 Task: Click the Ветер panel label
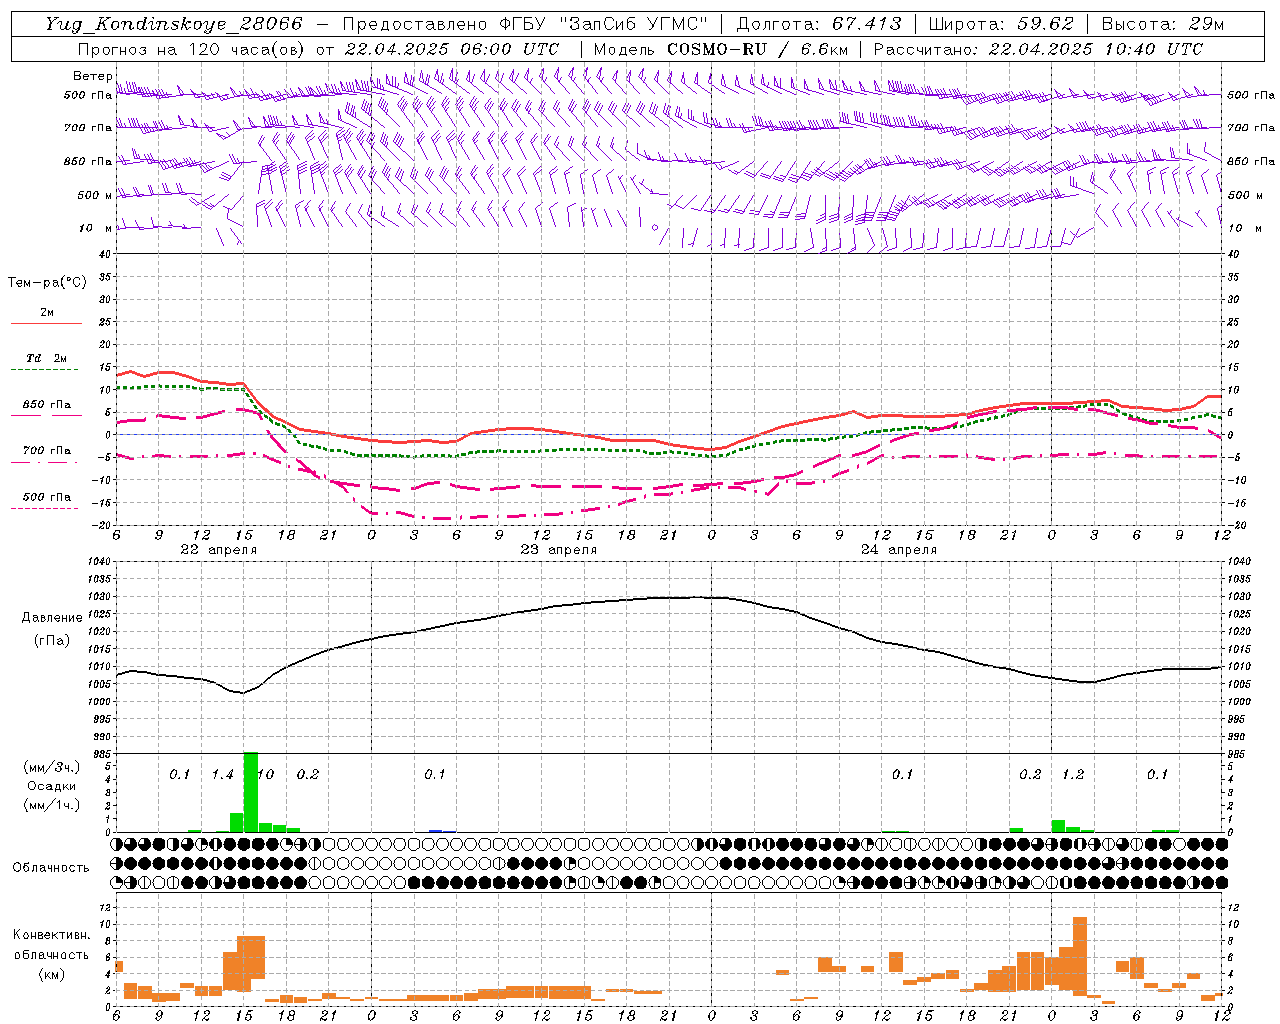[x=93, y=76]
